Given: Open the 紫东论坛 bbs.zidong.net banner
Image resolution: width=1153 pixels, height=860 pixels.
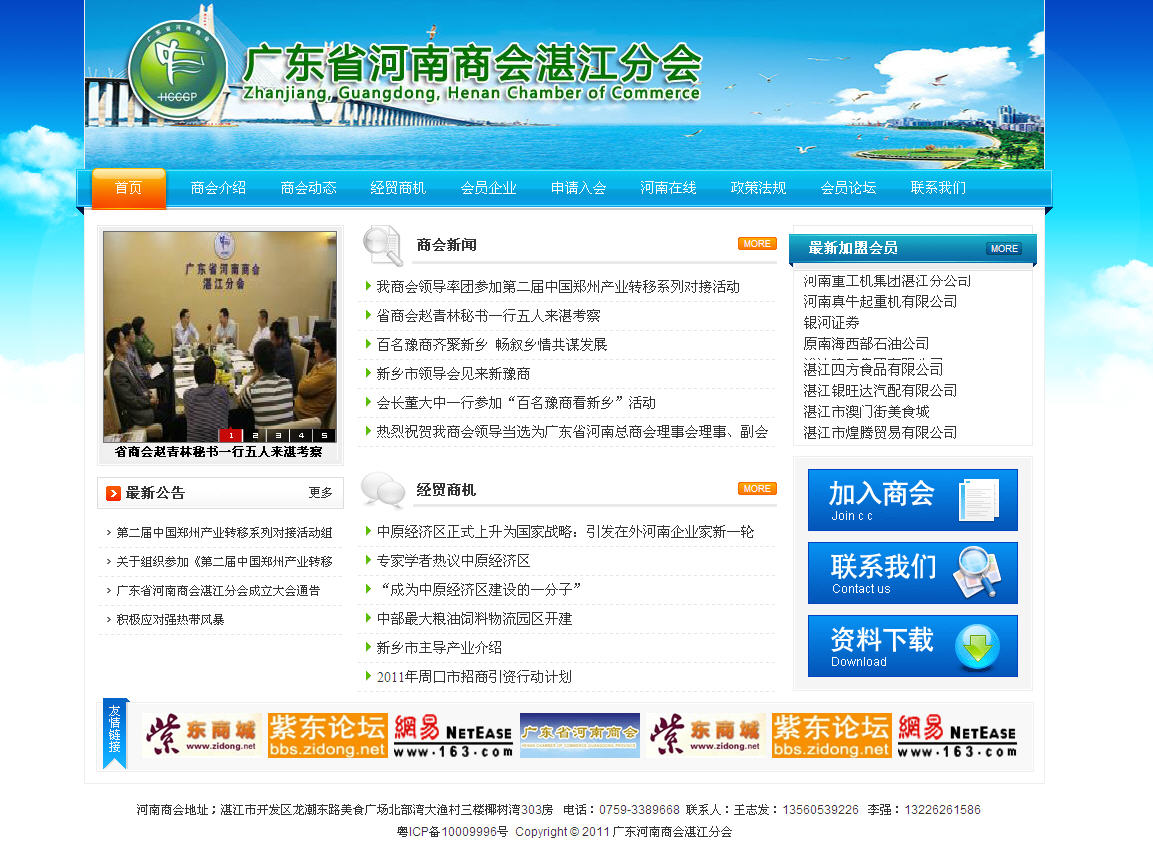Looking at the screenshot, I should (327, 735).
